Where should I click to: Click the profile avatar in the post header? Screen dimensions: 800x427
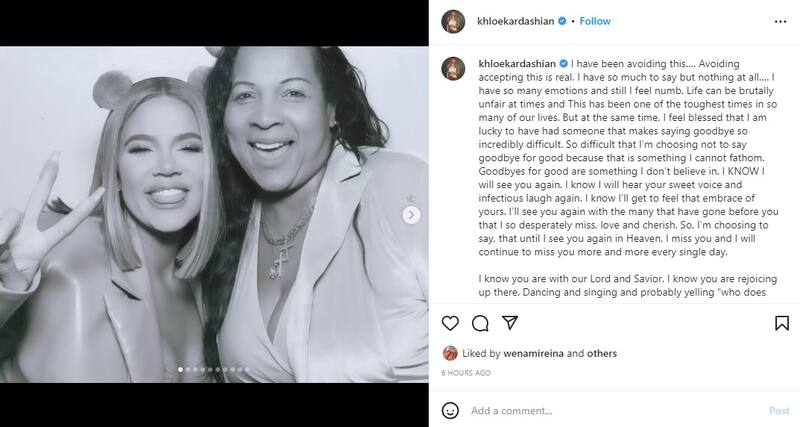452,20
